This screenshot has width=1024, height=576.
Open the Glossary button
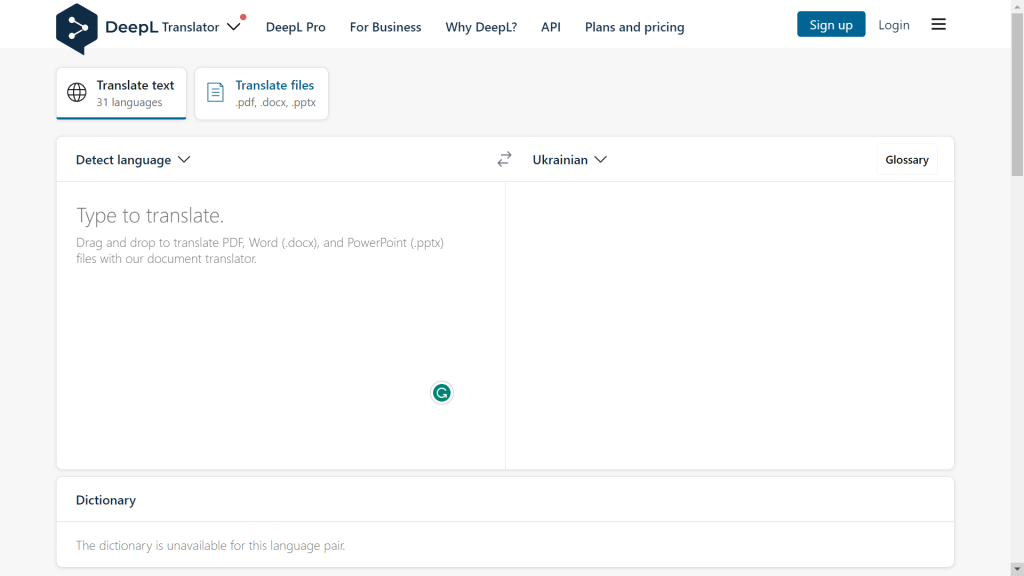[x=906, y=160]
